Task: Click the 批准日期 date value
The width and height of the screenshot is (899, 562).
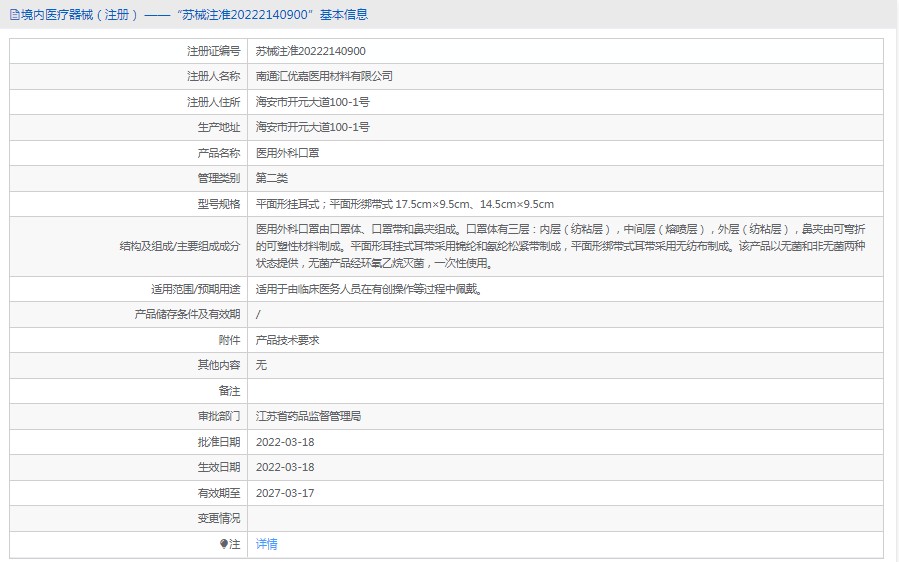Action: (x=285, y=442)
